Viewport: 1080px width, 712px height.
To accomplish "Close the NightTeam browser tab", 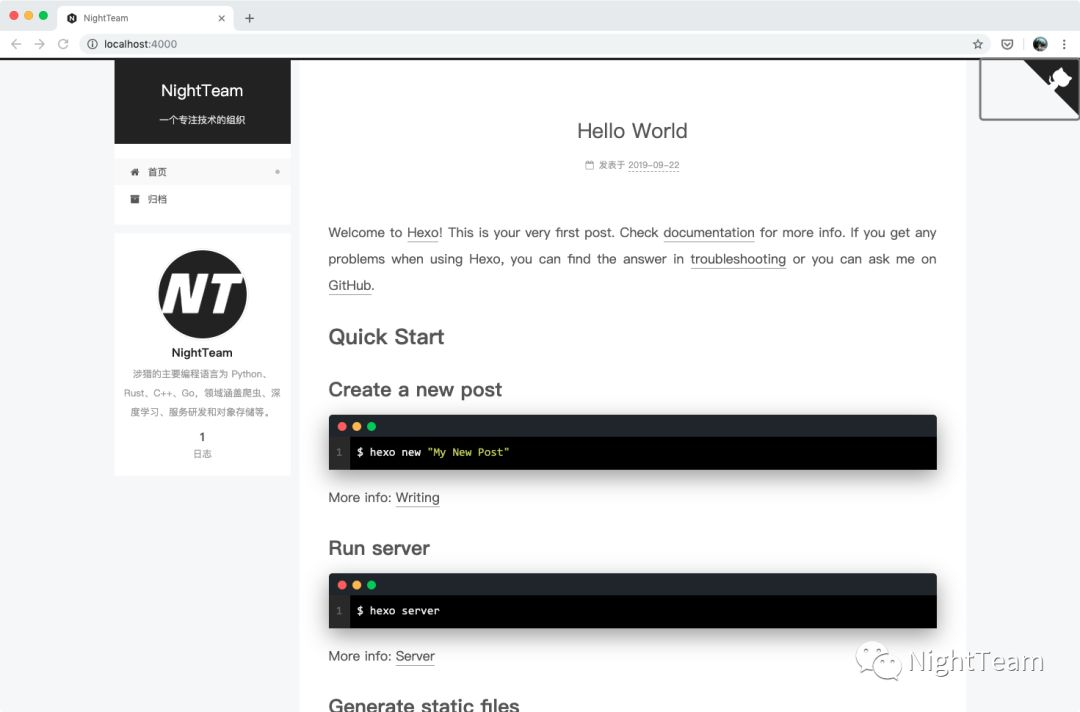I will tap(221, 18).
